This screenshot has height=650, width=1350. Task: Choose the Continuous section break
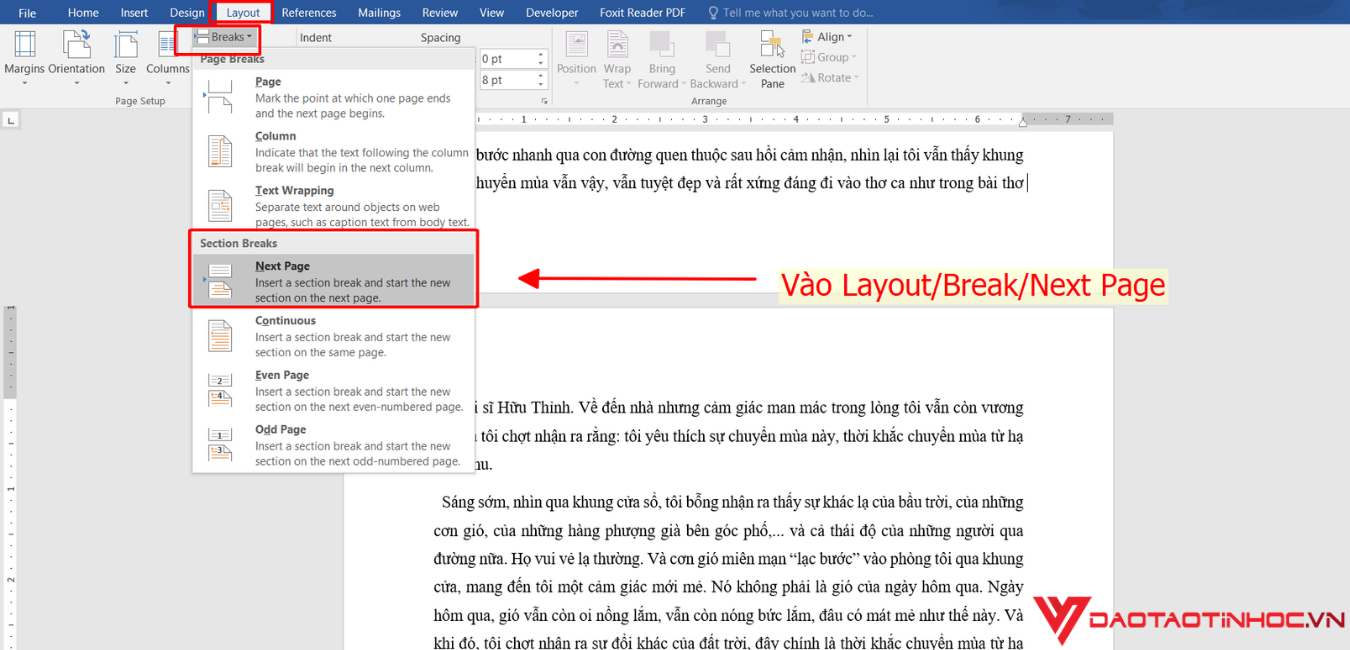click(333, 336)
